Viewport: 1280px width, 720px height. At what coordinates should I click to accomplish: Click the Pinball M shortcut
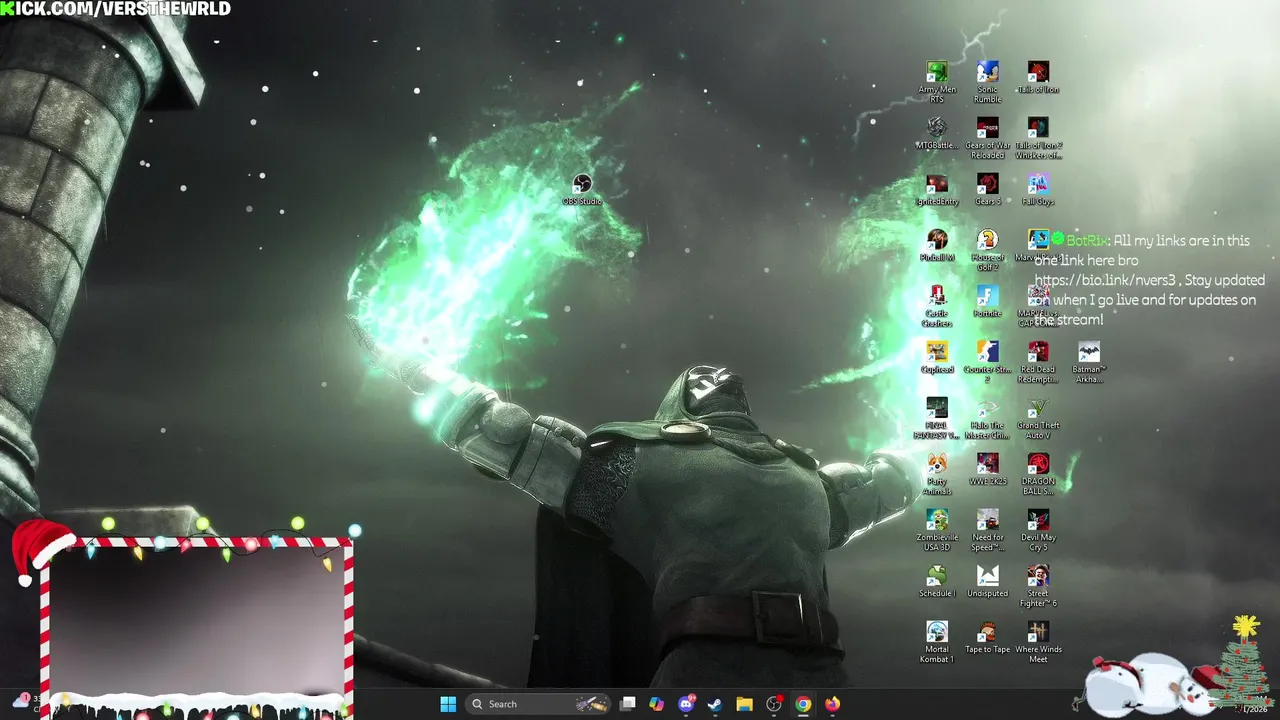[937, 245]
